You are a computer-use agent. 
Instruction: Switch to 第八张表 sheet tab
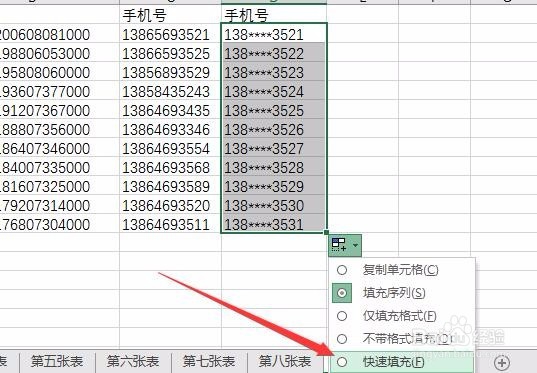[x=285, y=362]
